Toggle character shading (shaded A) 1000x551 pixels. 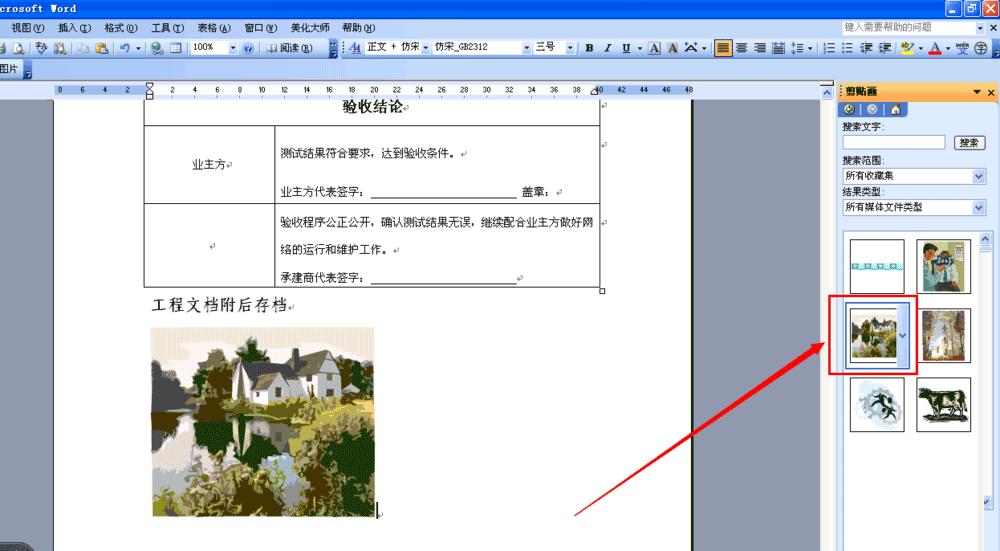tap(673, 48)
